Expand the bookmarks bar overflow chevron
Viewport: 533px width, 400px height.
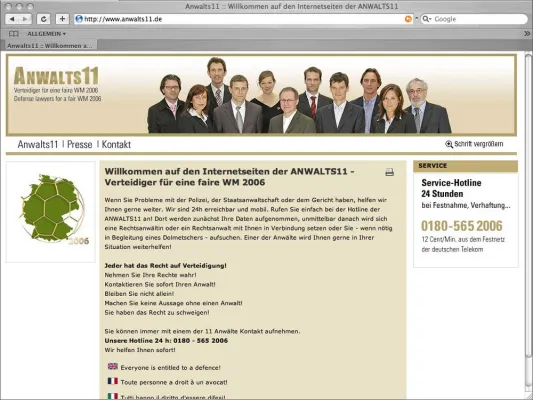pyautogui.click(x=527, y=34)
